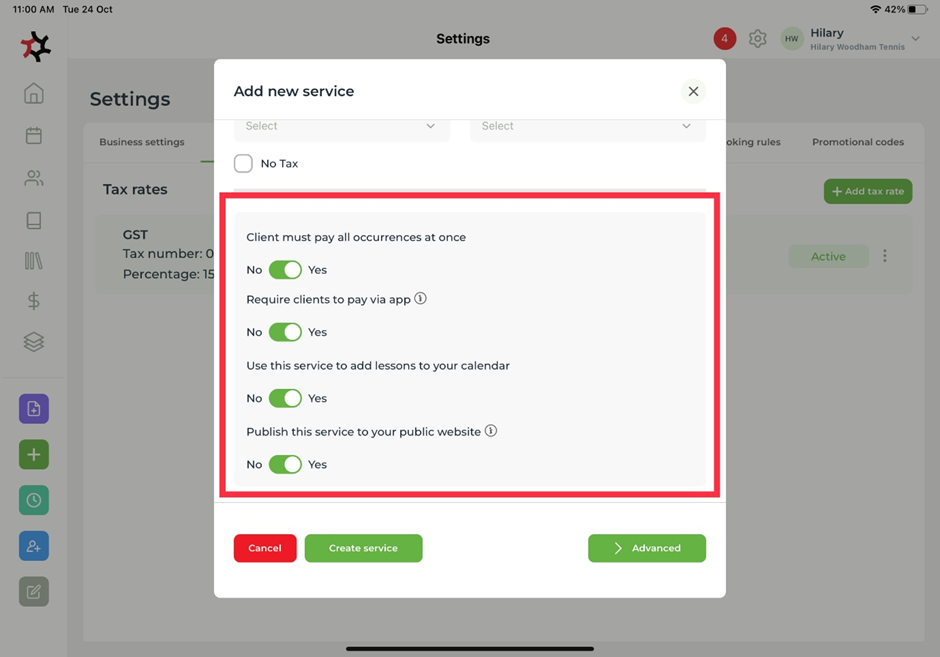Click the Create service button
This screenshot has width=940, height=657.
point(363,548)
